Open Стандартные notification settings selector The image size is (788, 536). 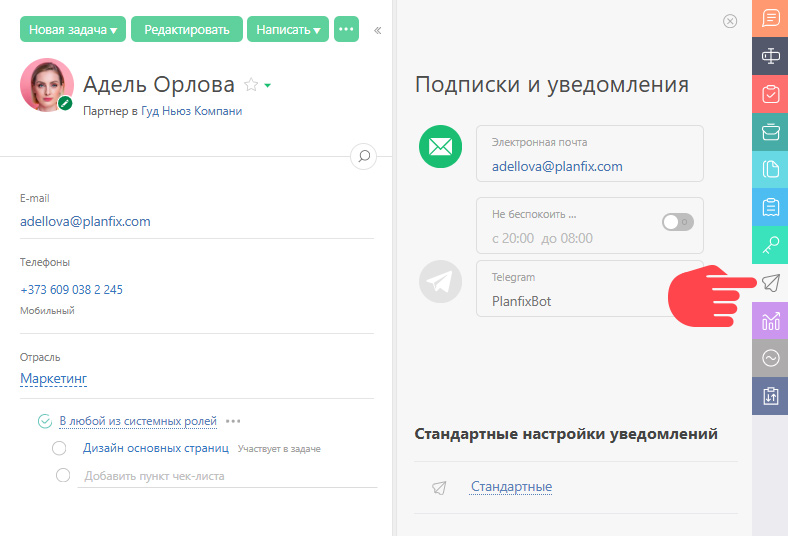511,487
